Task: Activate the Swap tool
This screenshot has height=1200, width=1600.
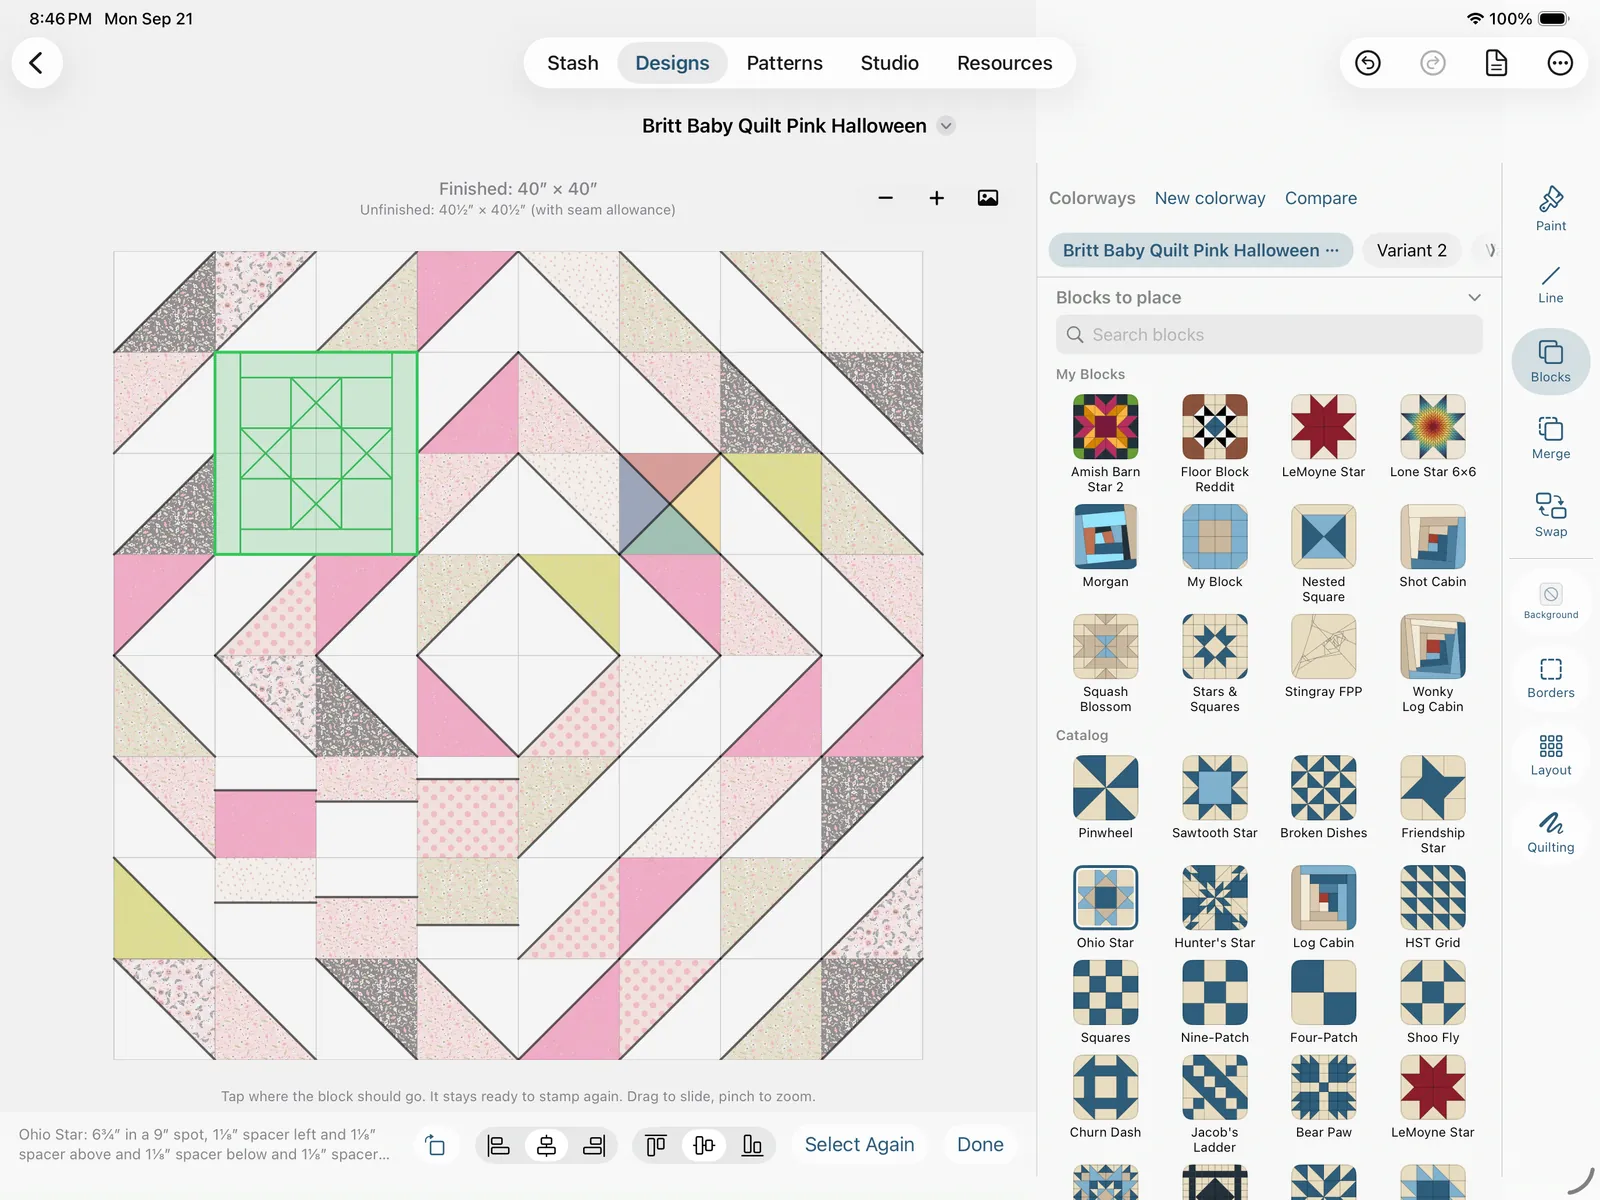Action: tap(1550, 515)
